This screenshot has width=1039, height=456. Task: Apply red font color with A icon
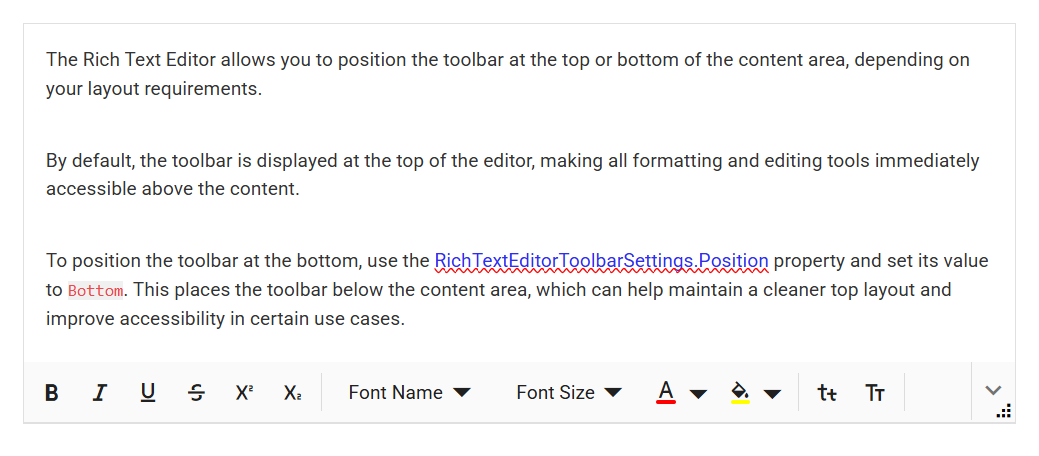tap(666, 392)
